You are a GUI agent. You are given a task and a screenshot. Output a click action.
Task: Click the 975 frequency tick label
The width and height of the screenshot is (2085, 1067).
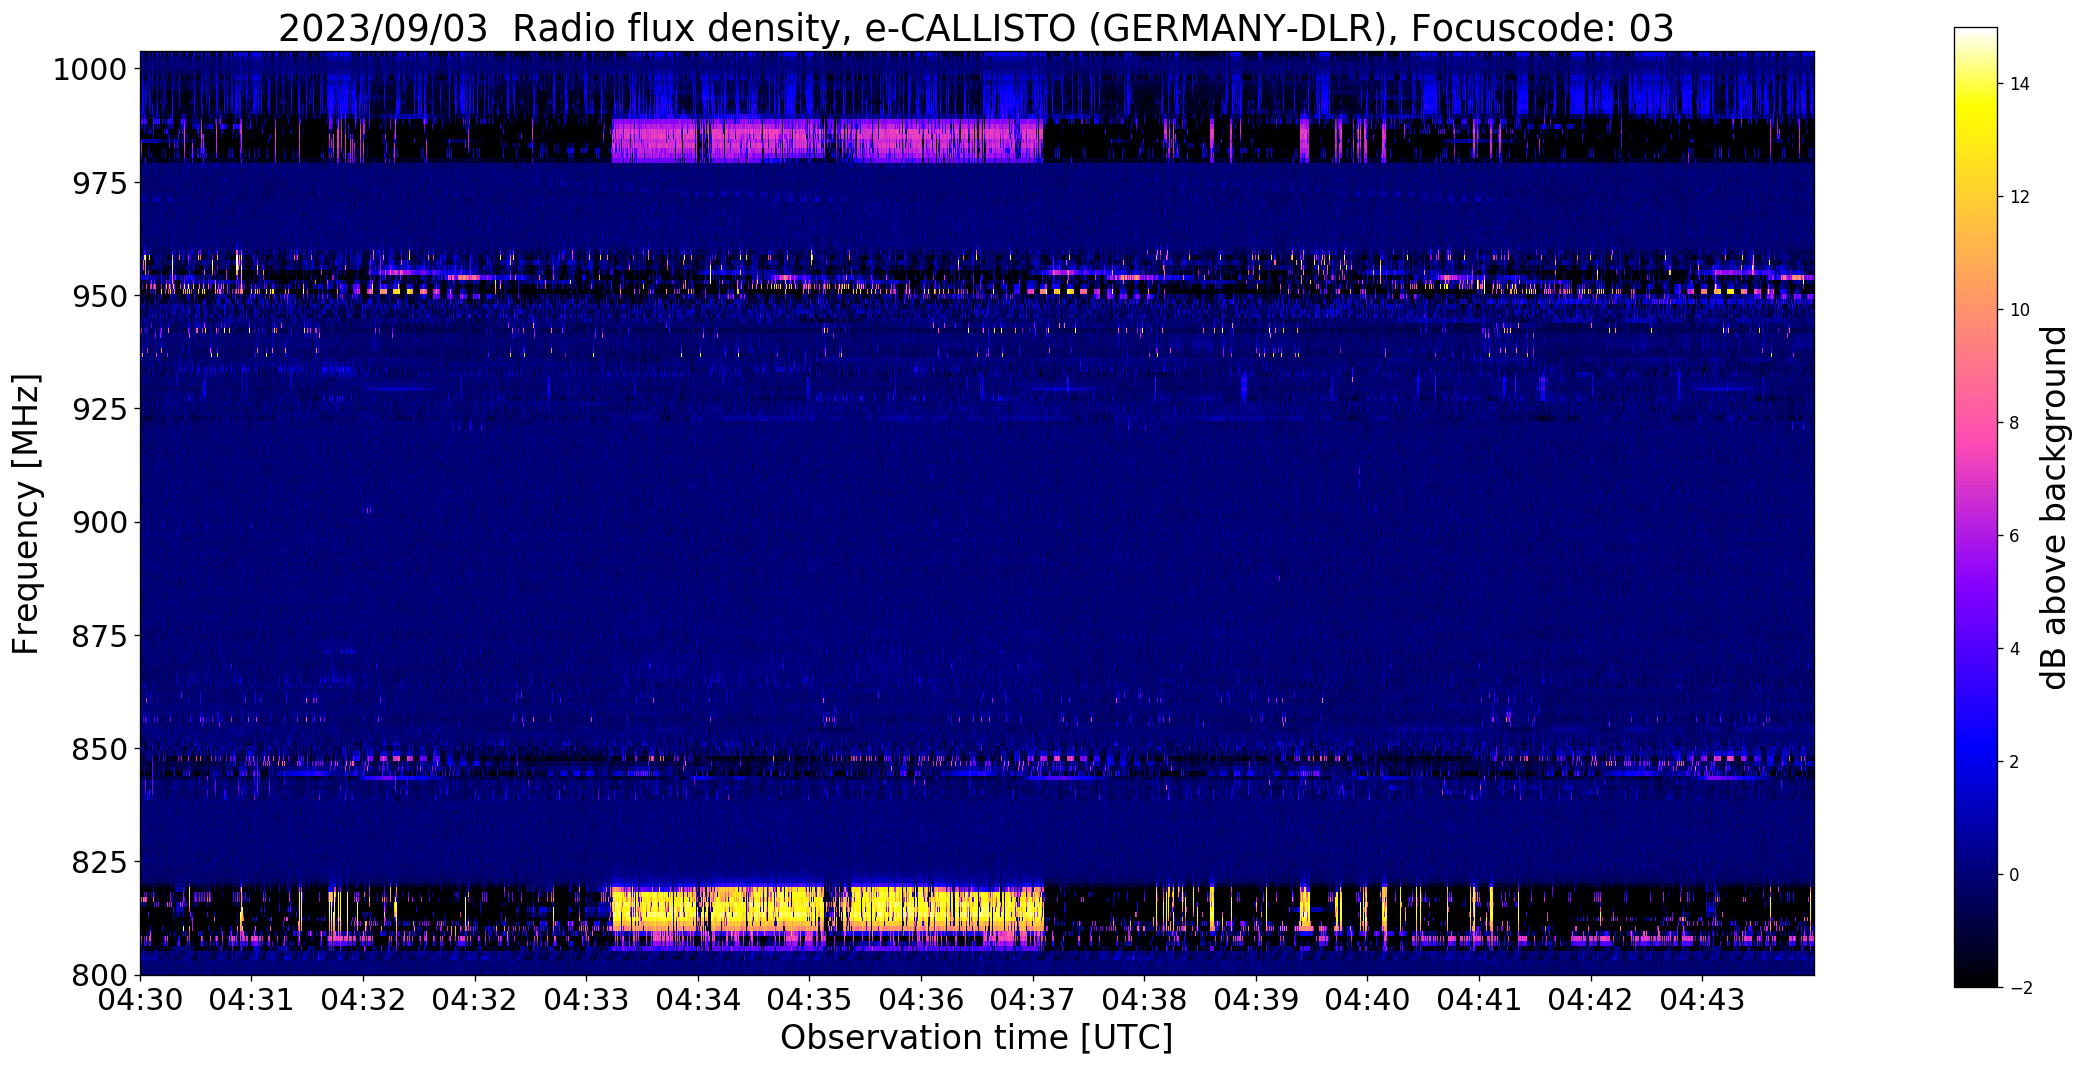[99, 184]
